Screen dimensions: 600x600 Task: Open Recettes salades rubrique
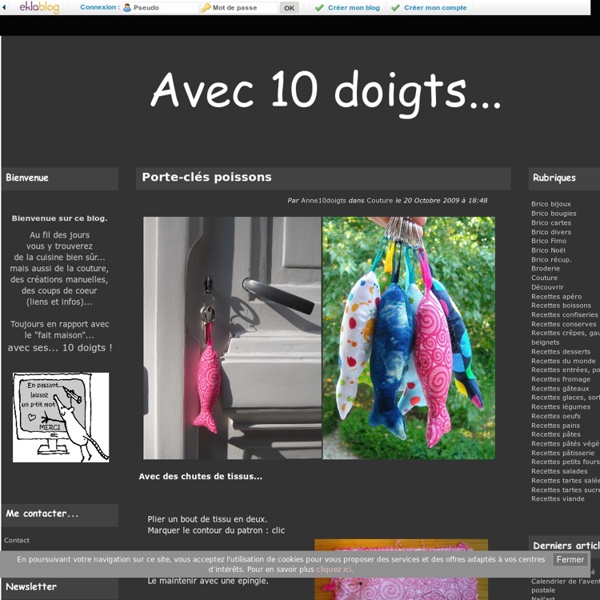[559, 471]
